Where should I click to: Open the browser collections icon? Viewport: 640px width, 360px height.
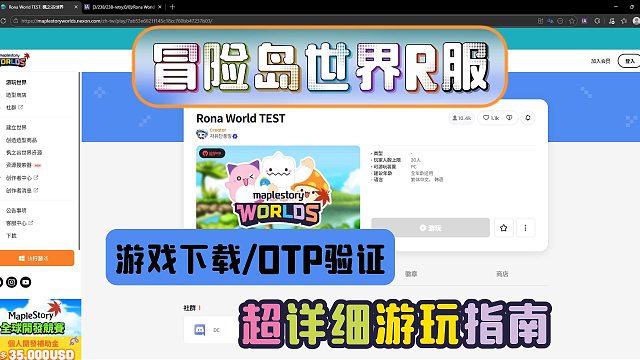tap(623, 20)
